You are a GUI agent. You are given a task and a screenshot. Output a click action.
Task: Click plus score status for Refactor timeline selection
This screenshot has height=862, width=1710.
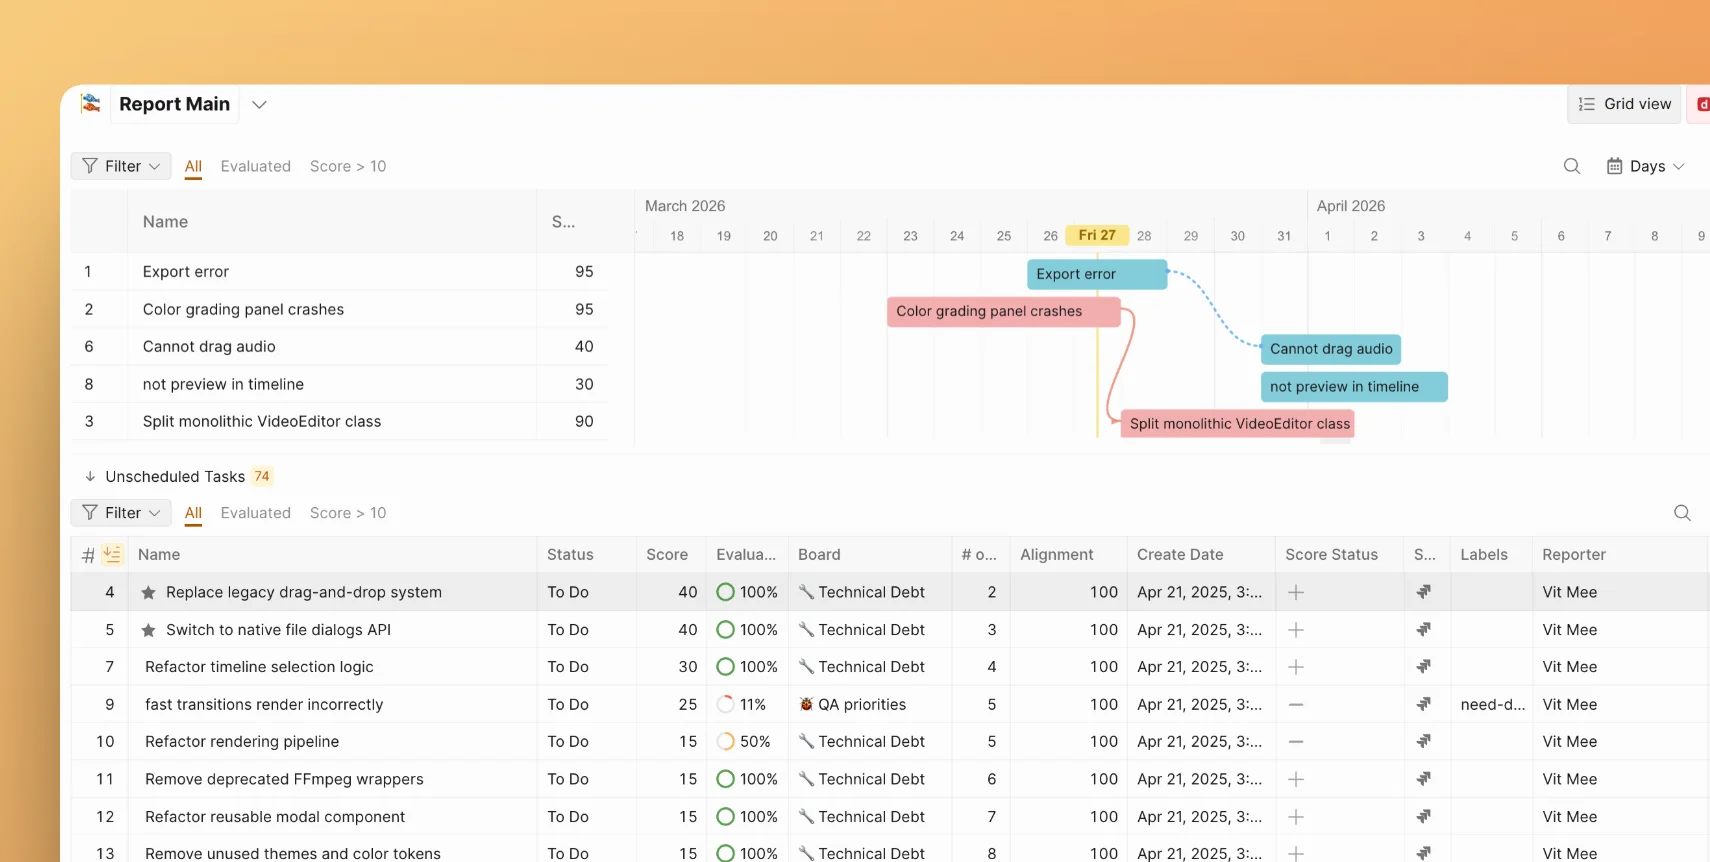tap(1295, 667)
